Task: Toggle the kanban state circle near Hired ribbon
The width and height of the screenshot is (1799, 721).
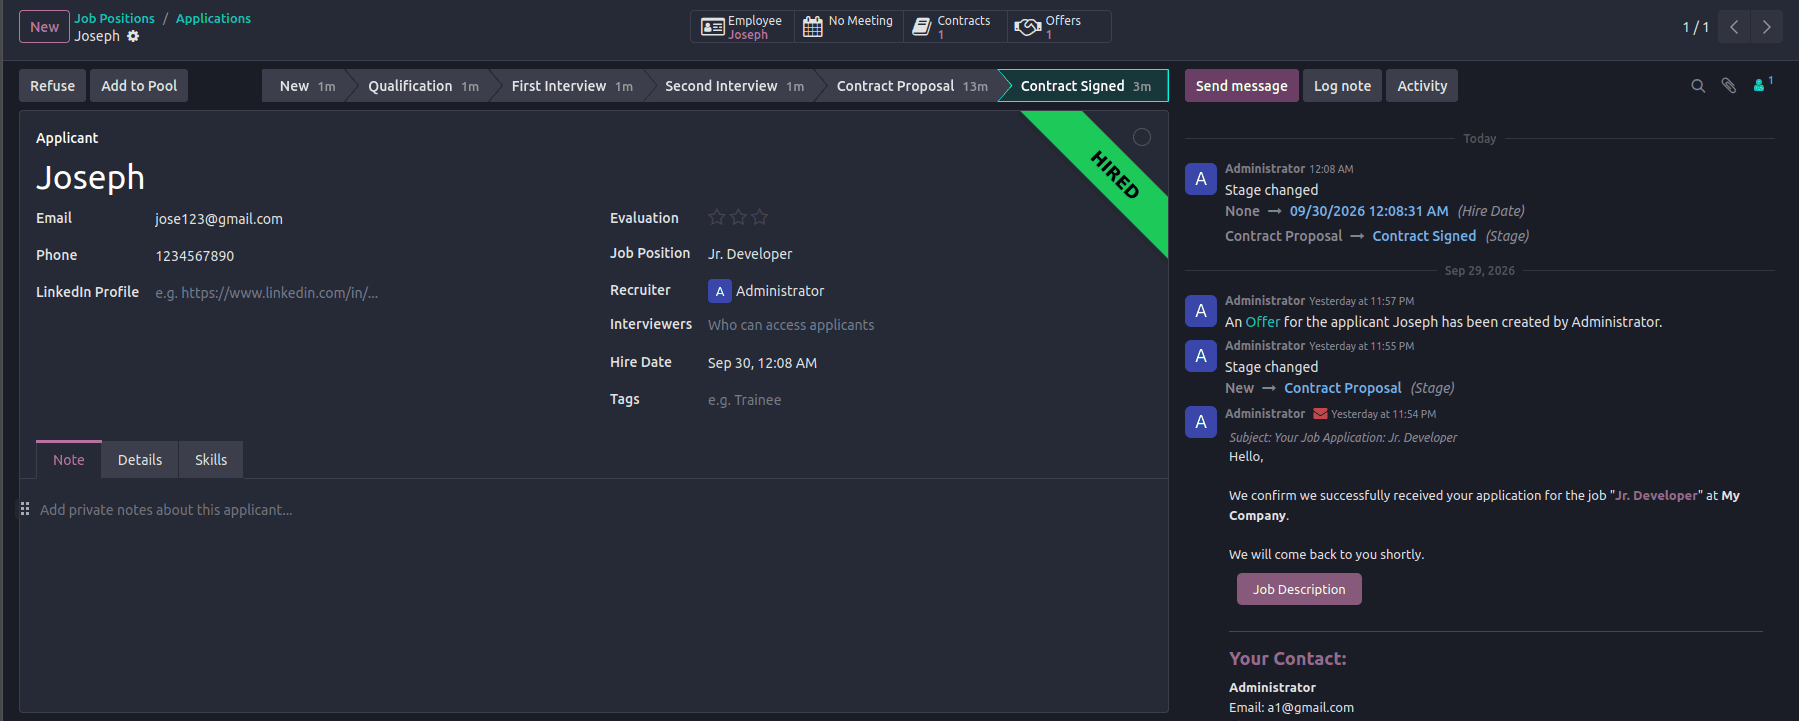Action: [1142, 137]
